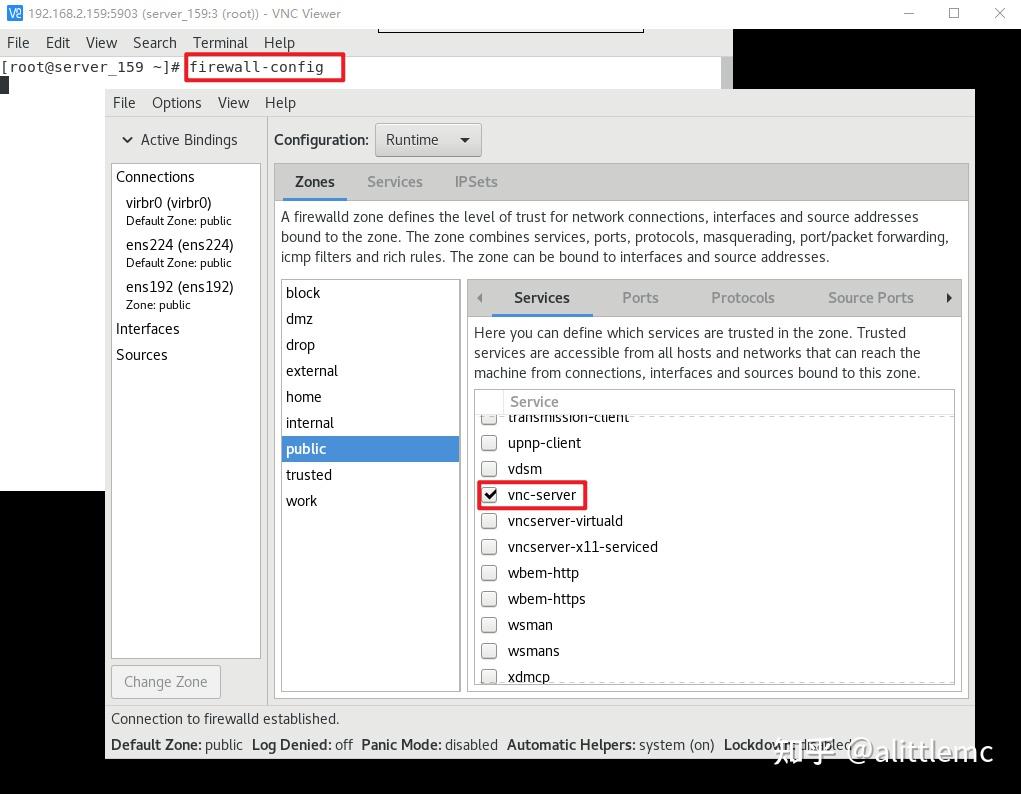
Task: Select the internal zone
Action: tap(371, 423)
